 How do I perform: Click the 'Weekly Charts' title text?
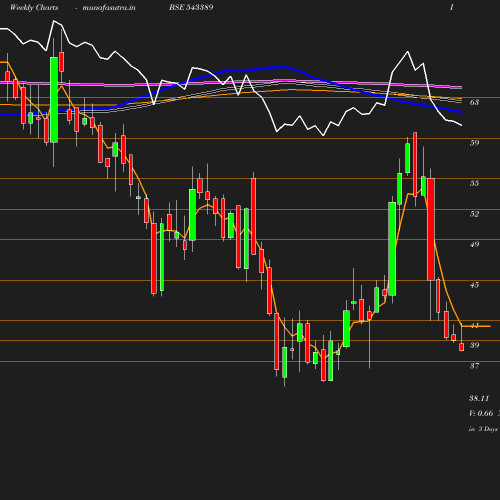click(34, 8)
